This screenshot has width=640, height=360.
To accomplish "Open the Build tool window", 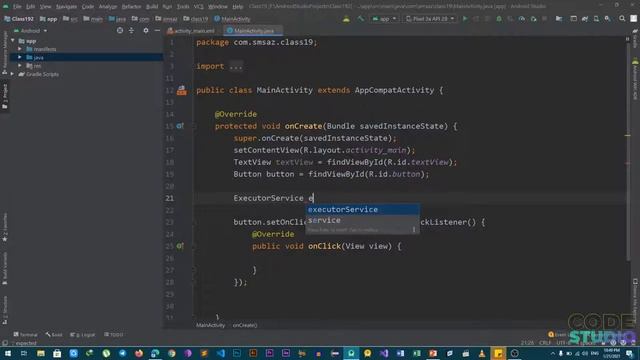I will tap(54, 335).
